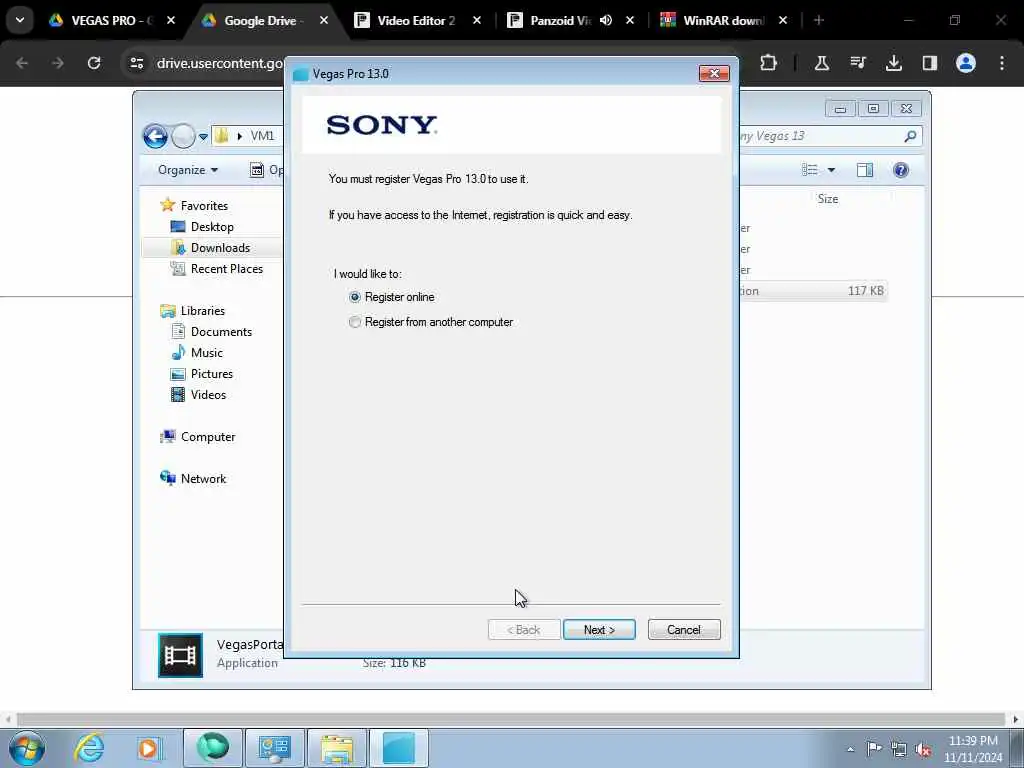1024x768 pixels.
Task: Open Chrome Labs flask icon
Action: (x=822, y=63)
